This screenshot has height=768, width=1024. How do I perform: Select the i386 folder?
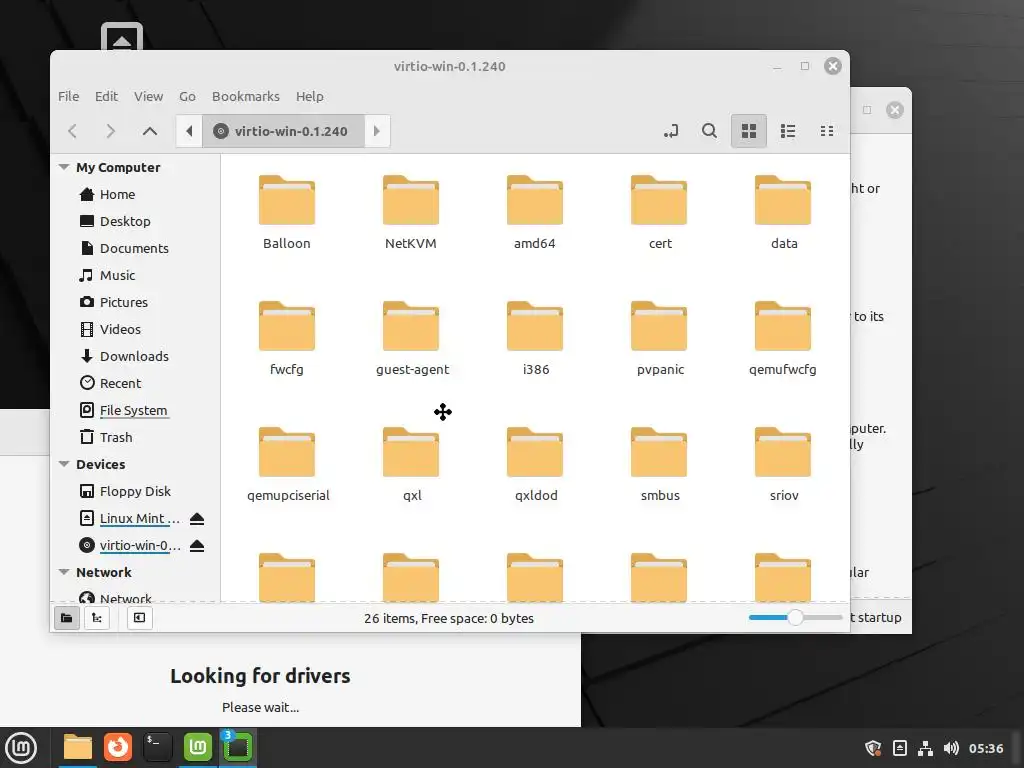(535, 338)
